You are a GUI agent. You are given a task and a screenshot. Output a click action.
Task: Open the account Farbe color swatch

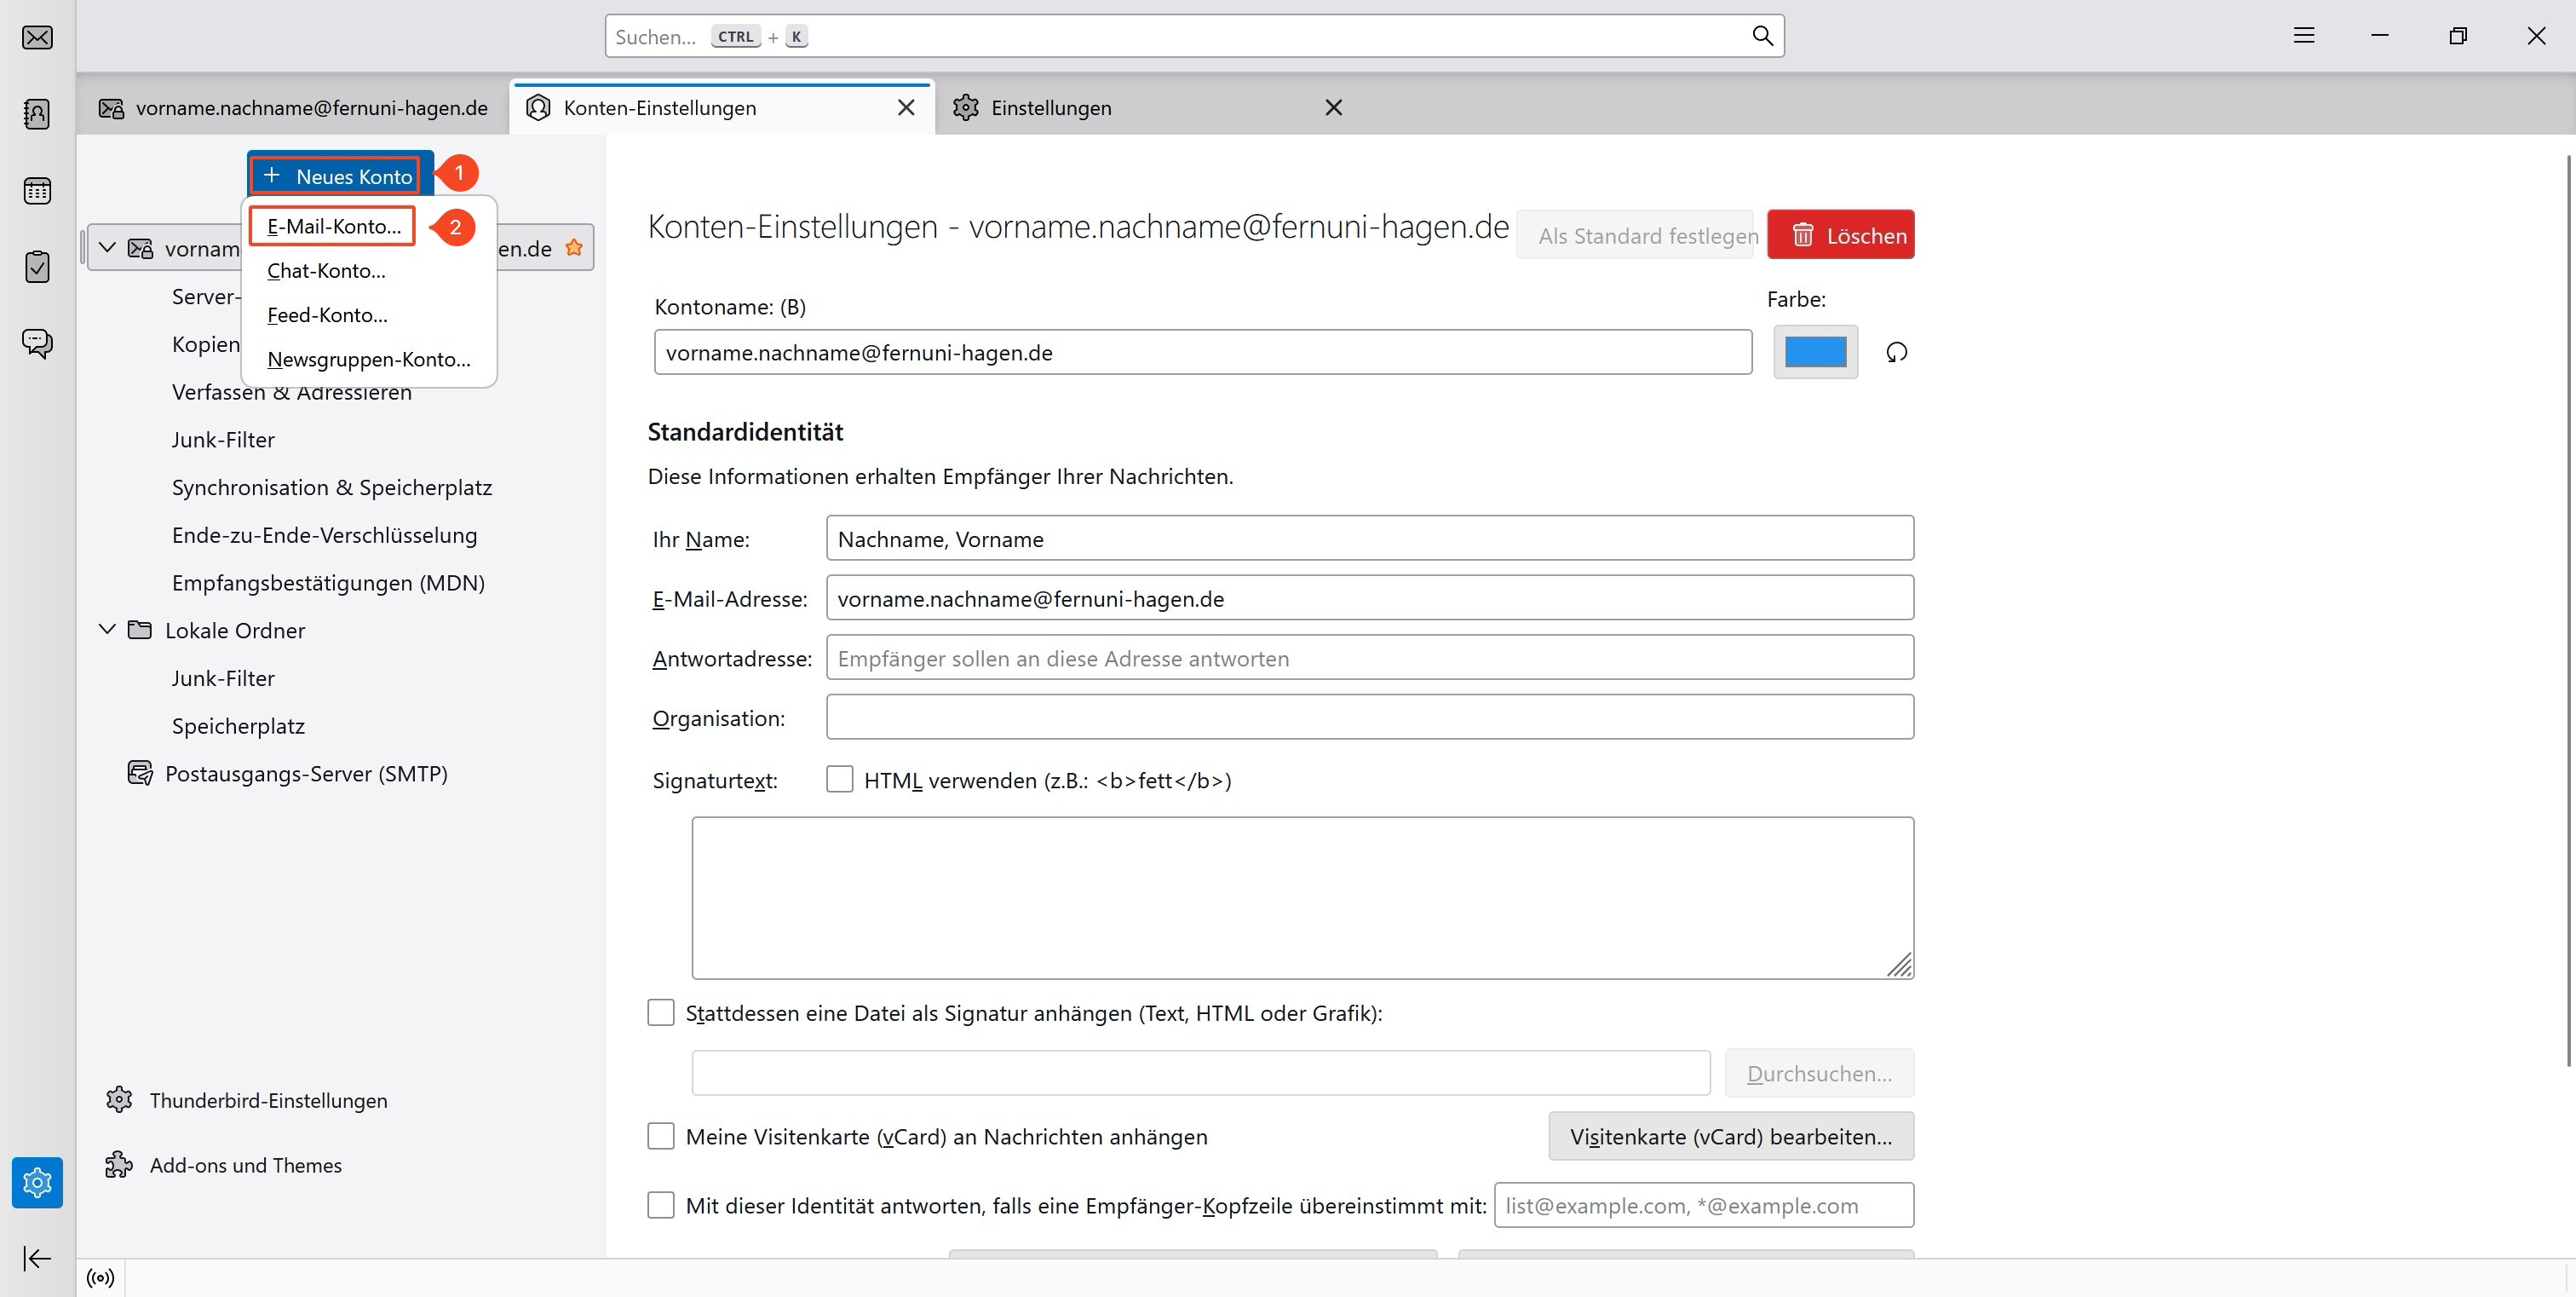(1815, 352)
